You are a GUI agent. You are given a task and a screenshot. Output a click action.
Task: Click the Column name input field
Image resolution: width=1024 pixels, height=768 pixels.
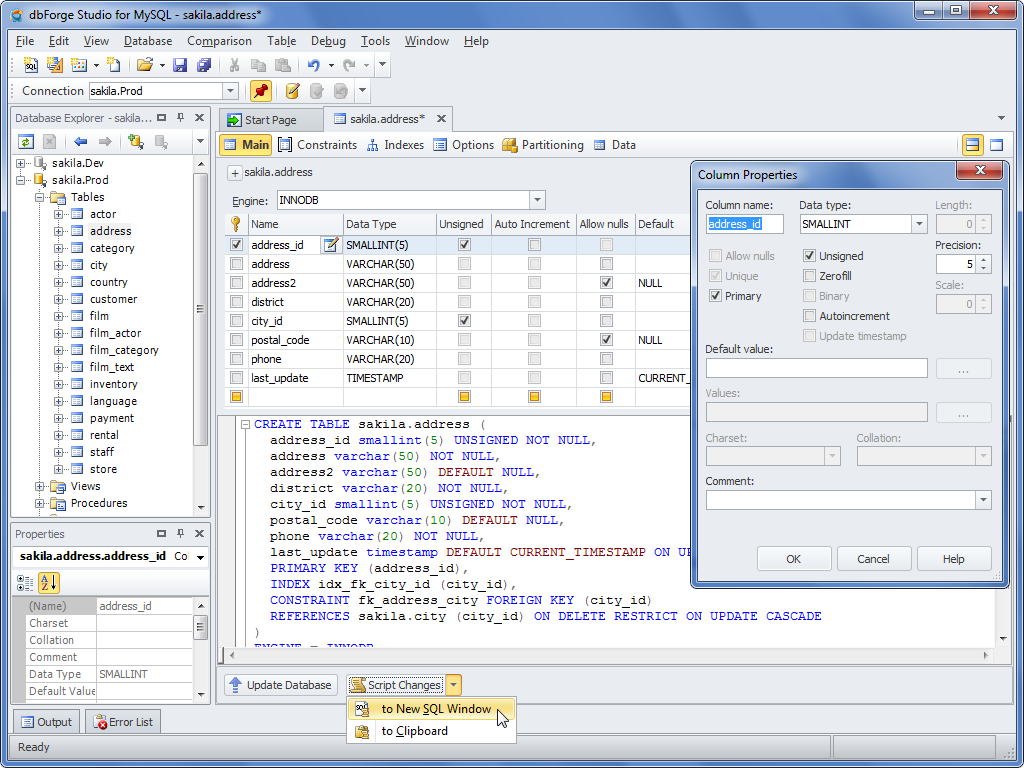coord(744,224)
